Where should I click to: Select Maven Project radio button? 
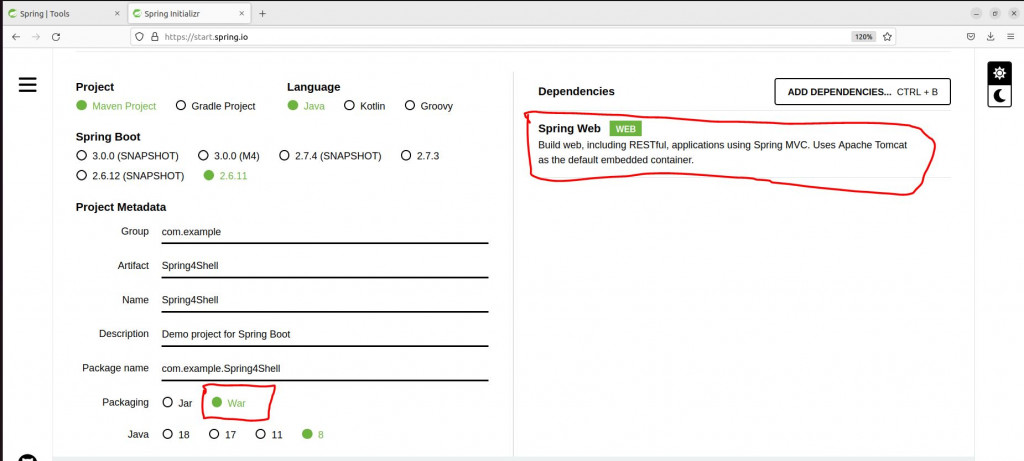(x=116, y=106)
